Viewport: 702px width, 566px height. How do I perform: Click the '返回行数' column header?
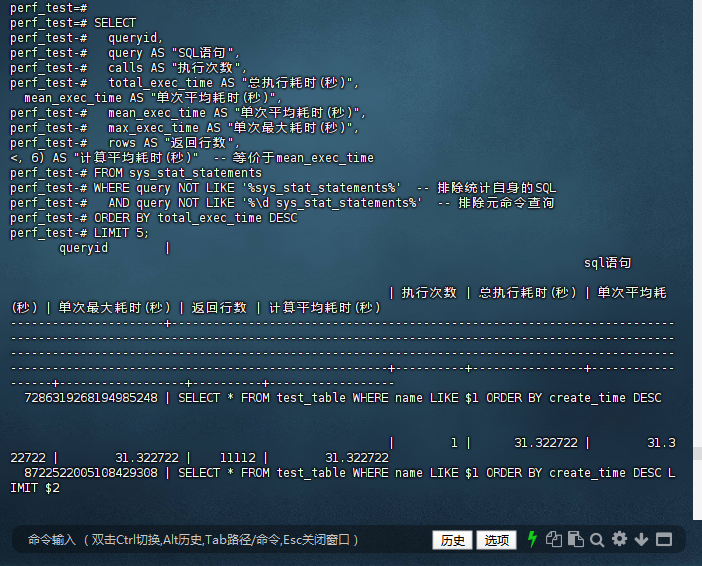coord(219,308)
